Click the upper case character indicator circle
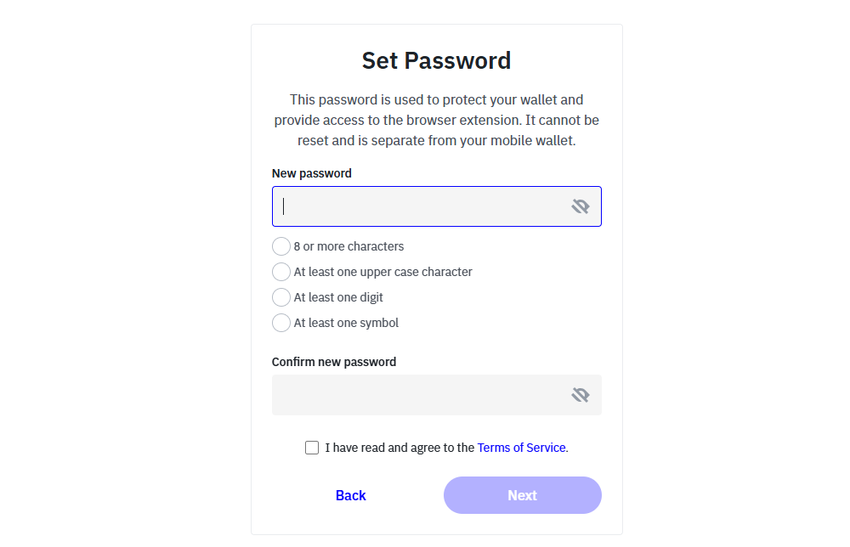This screenshot has width=850, height=547. [281, 272]
